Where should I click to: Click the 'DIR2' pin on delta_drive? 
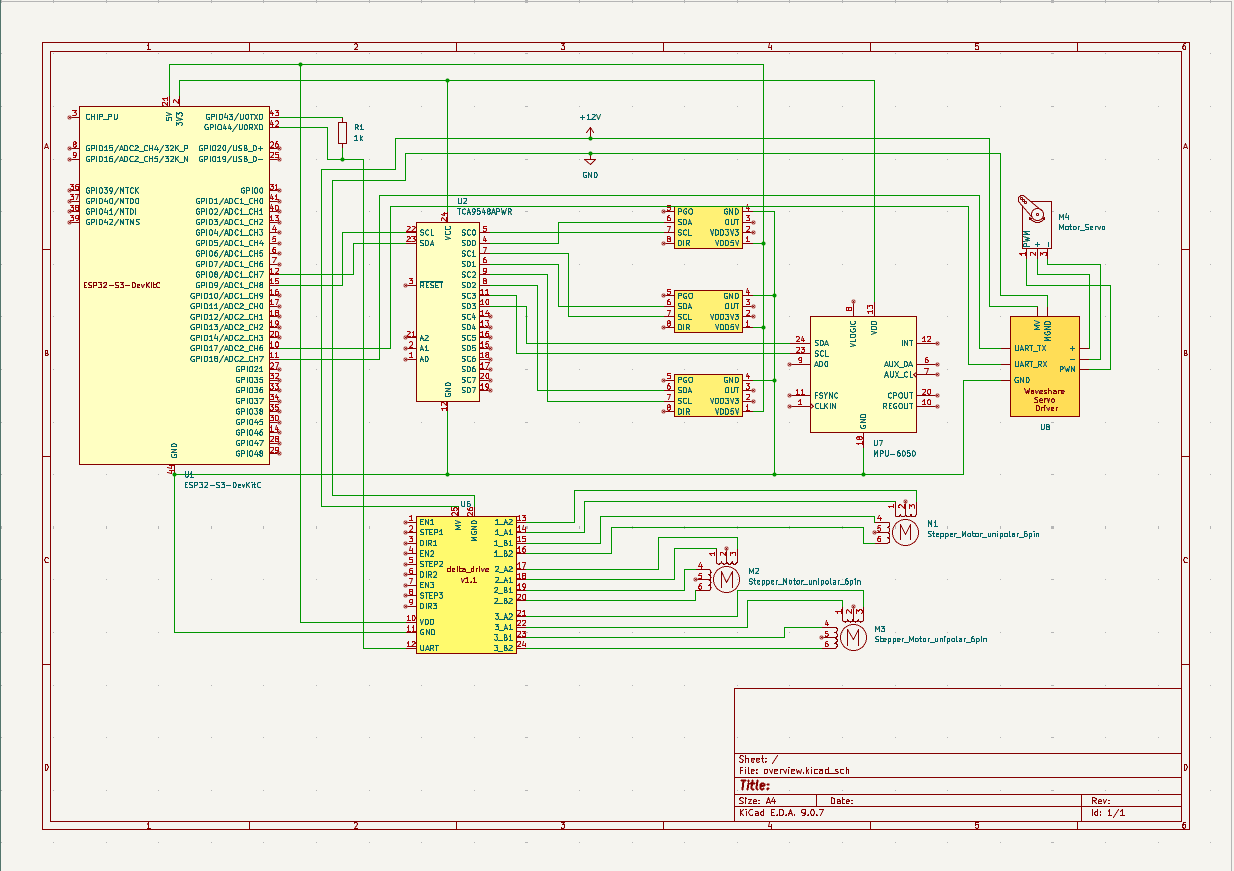pos(428,574)
